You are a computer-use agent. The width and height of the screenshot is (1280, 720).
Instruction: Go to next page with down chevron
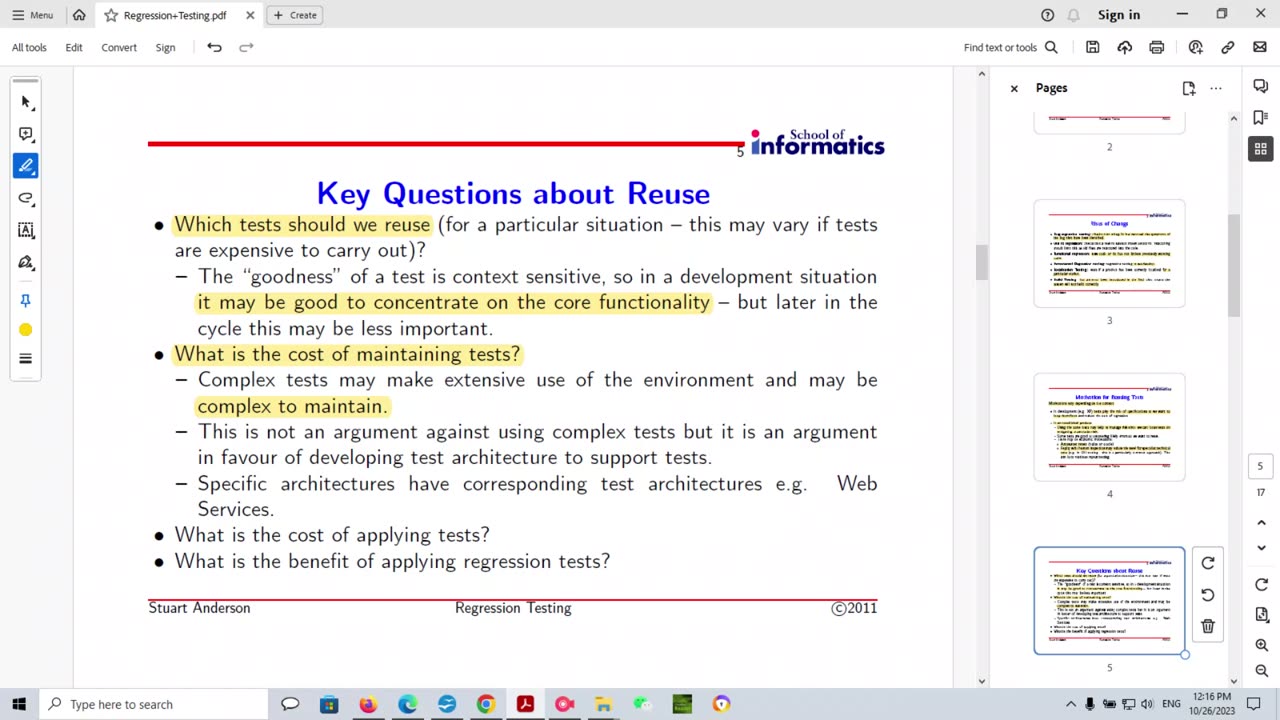coord(1260,548)
